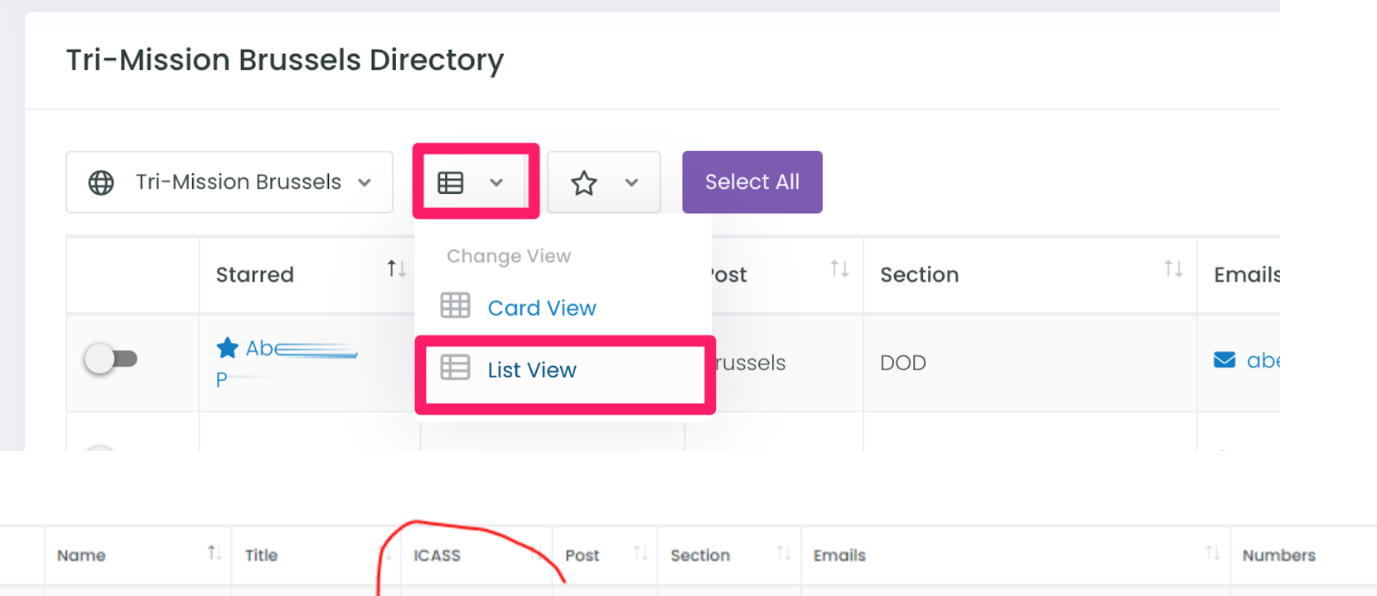Sort the Name column in lower table
This screenshot has width=1377, height=596.
(215, 553)
